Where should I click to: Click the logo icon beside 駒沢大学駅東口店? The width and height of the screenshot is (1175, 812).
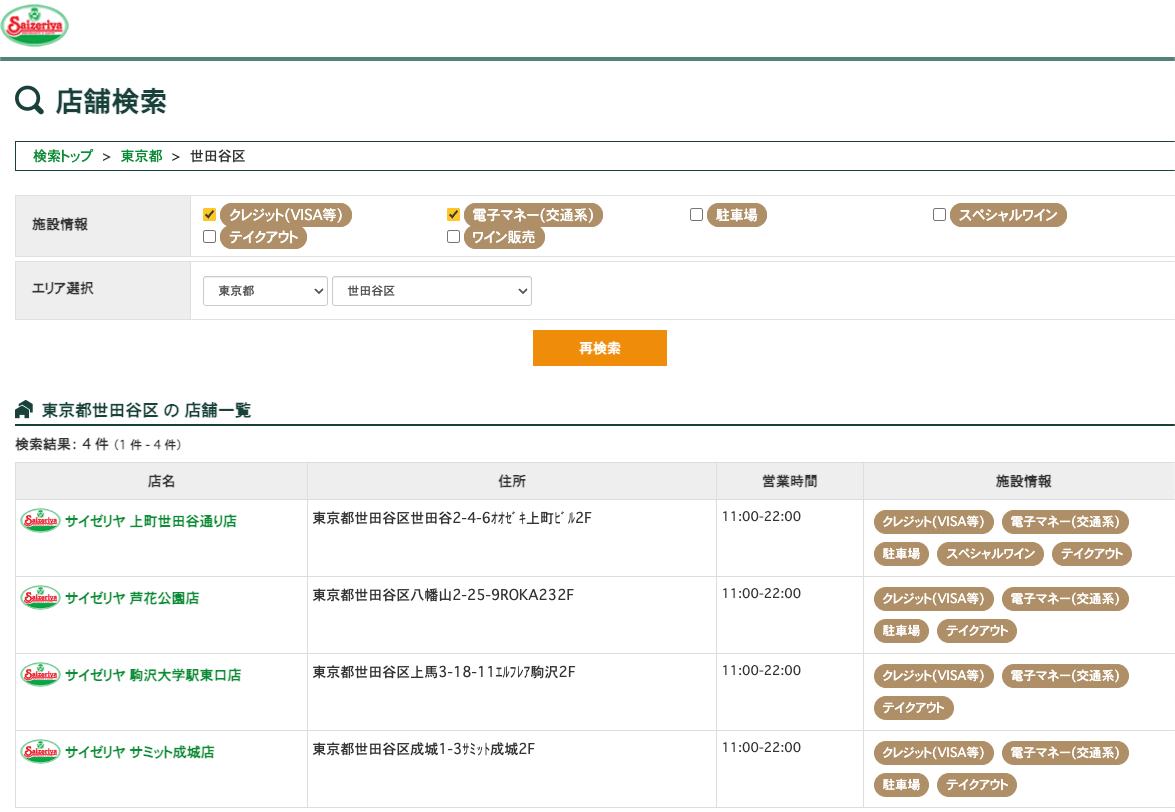(x=40, y=675)
